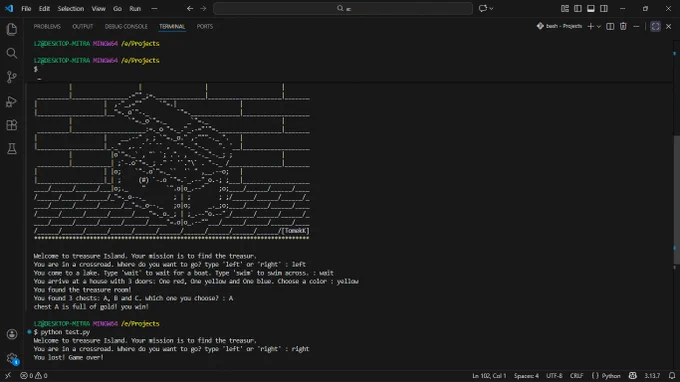Expand the terminal launch profile dropdown
The width and height of the screenshot is (680, 382).
[598, 26]
